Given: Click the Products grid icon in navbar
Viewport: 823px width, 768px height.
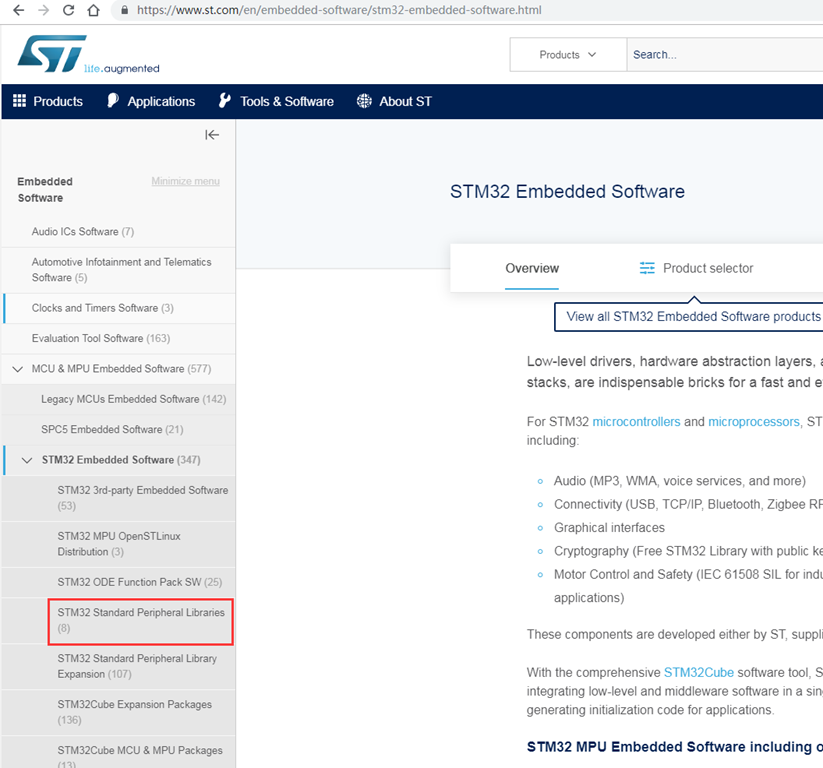Looking at the screenshot, I should (x=19, y=101).
